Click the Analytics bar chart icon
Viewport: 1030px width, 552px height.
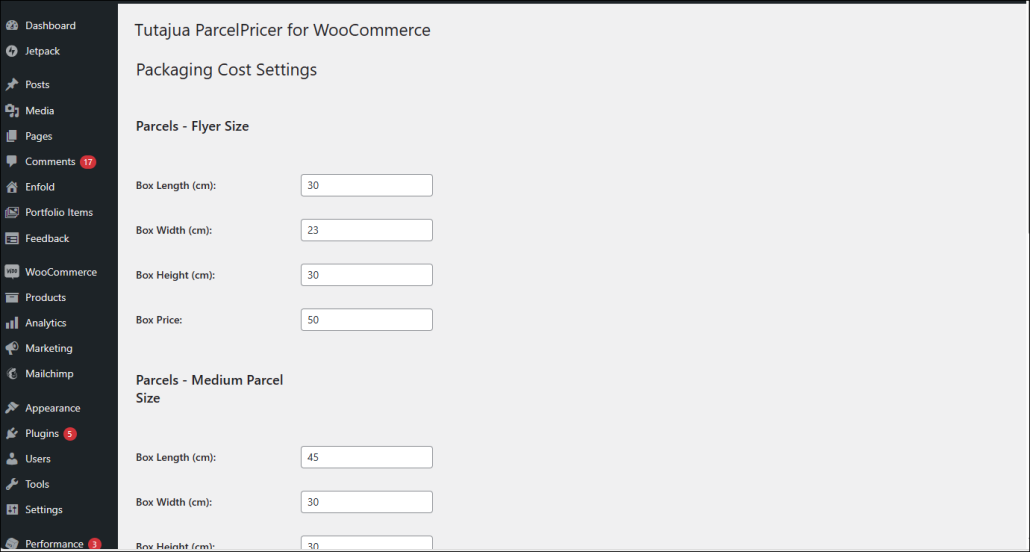[12, 323]
